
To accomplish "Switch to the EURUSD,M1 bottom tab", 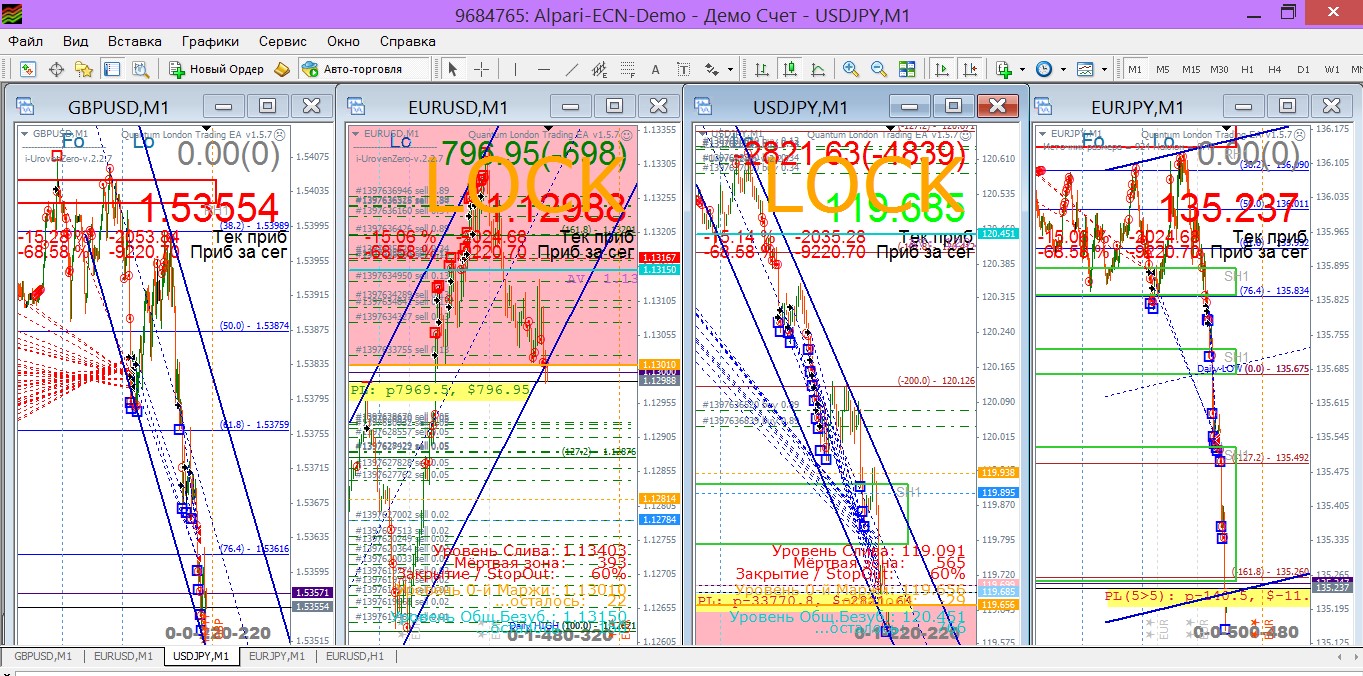I will 124,656.
